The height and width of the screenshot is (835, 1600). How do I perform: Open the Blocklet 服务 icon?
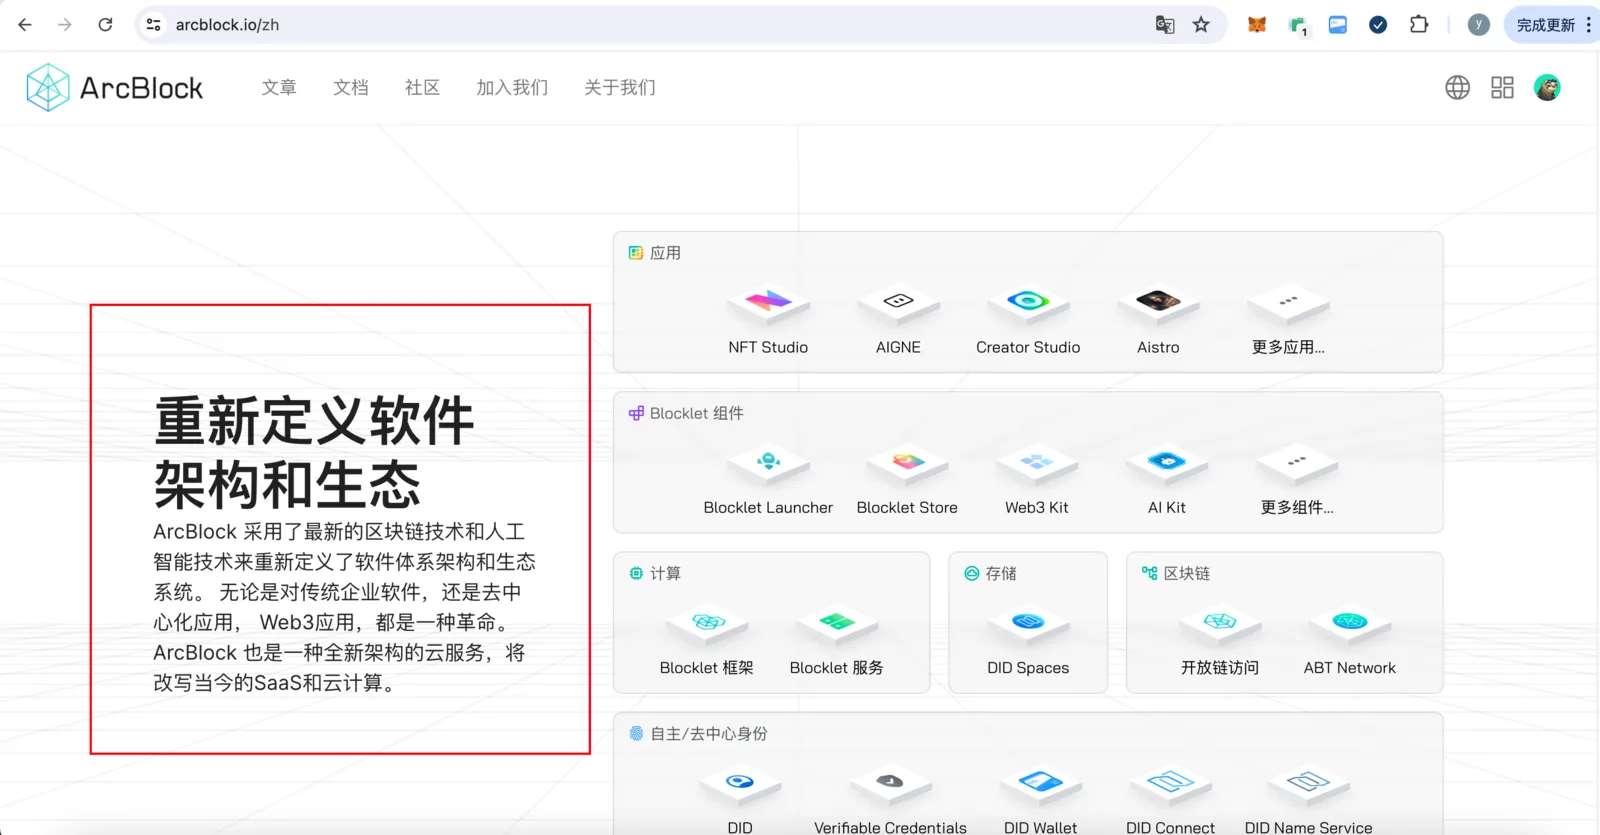(837, 623)
